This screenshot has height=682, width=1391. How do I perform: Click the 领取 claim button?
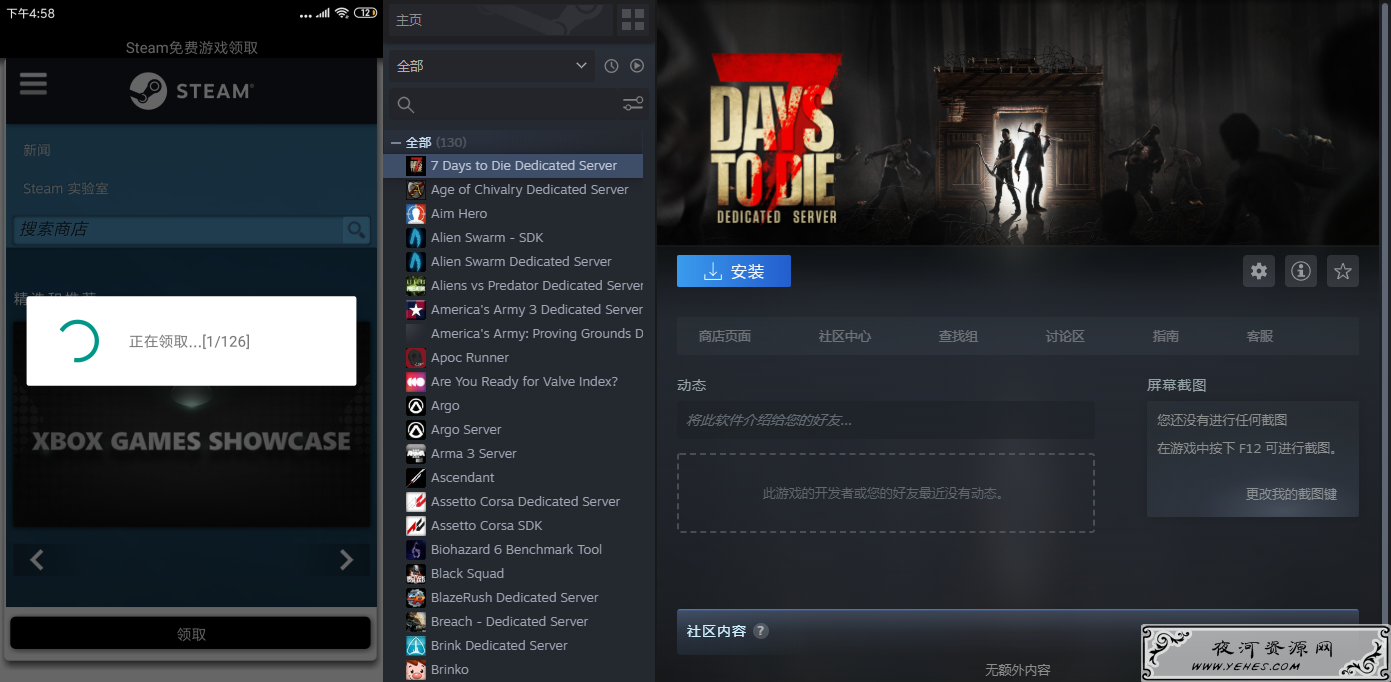click(190, 634)
